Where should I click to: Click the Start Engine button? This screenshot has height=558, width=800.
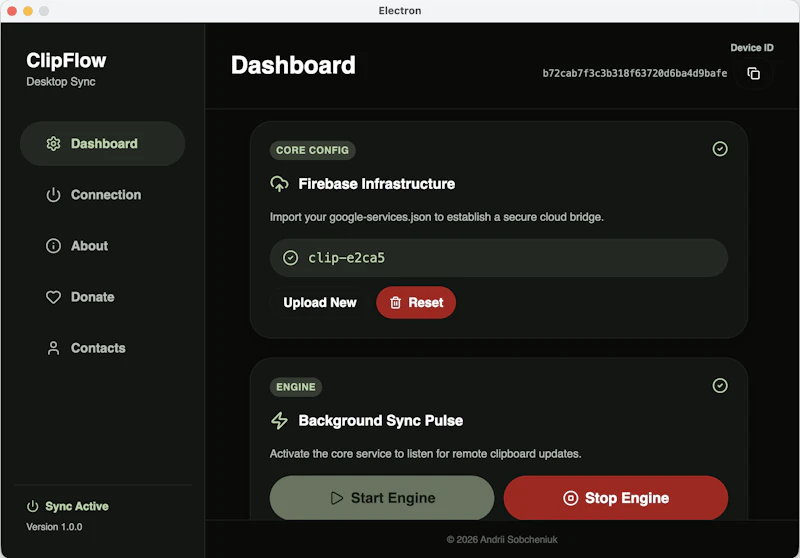point(382,498)
